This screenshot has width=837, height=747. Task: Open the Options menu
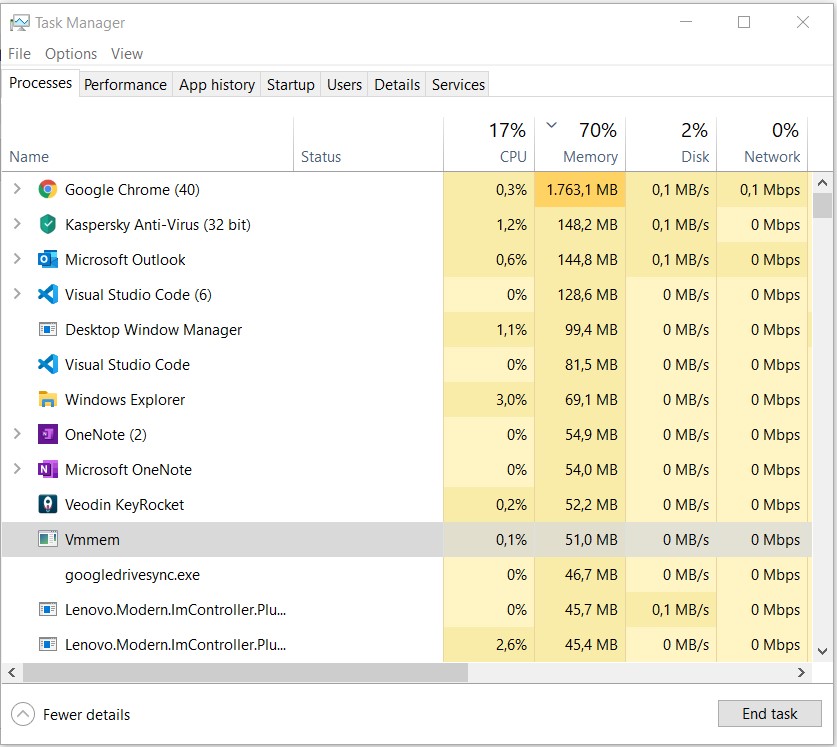(x=71, y=54)
